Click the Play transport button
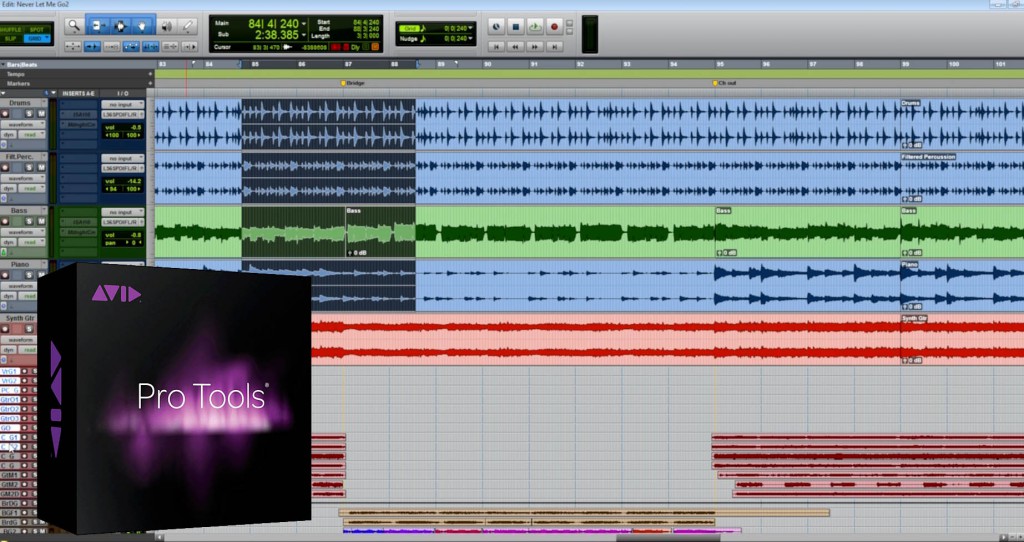Image resolution: width=1024 pixels, height=542 pixels. pos(535,27)
